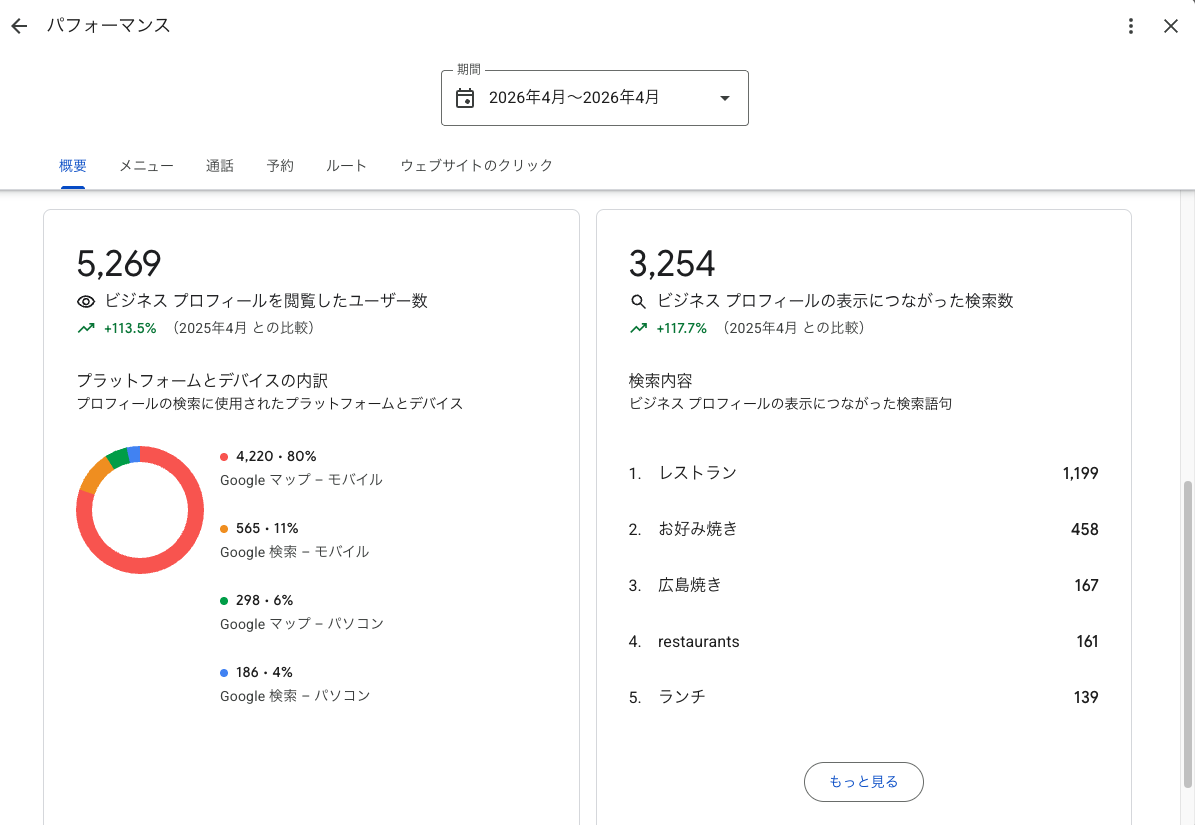
Task: Click the label Google 検索 – パソコン
Action: (295, 695)
